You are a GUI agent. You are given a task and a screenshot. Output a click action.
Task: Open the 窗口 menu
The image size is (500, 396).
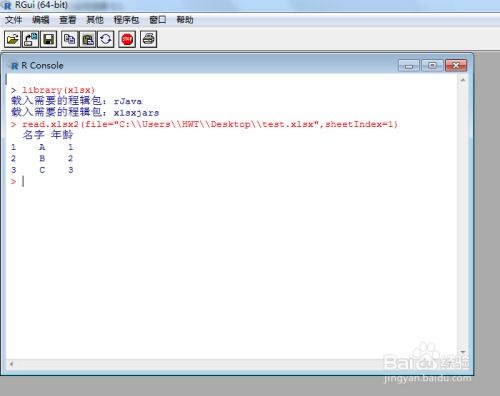tap(158, 20)
